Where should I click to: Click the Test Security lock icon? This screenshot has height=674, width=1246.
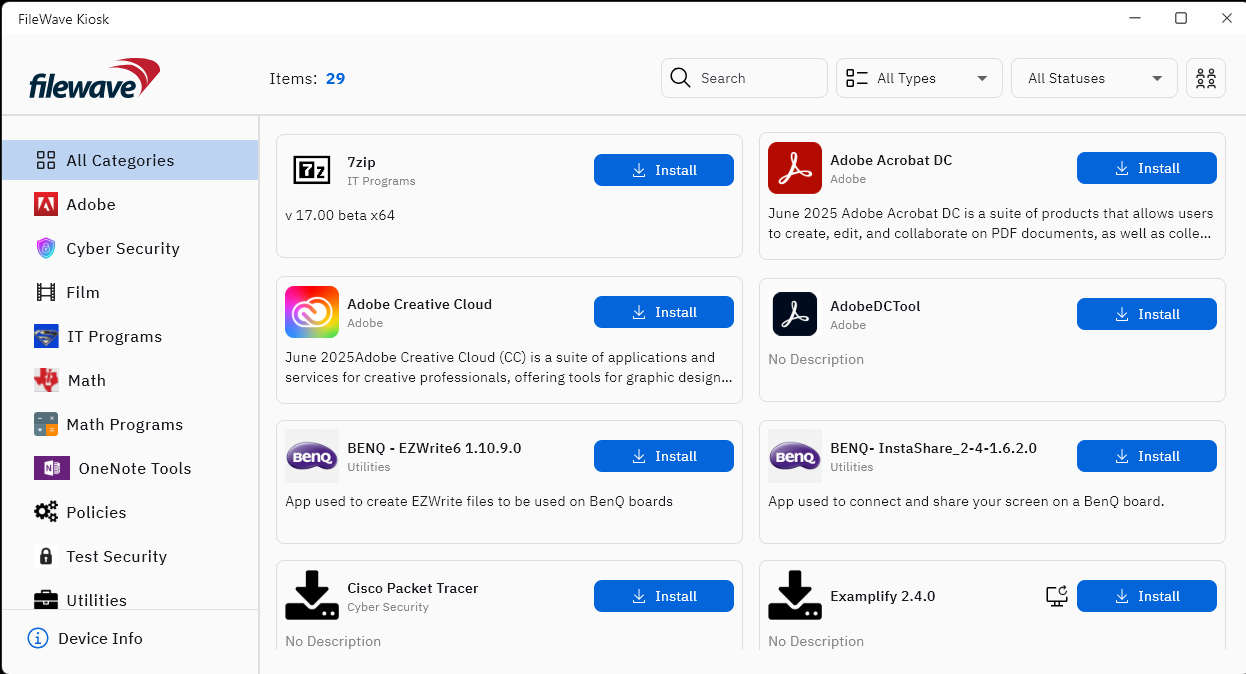pyautogui.click(x=46, y=556)
